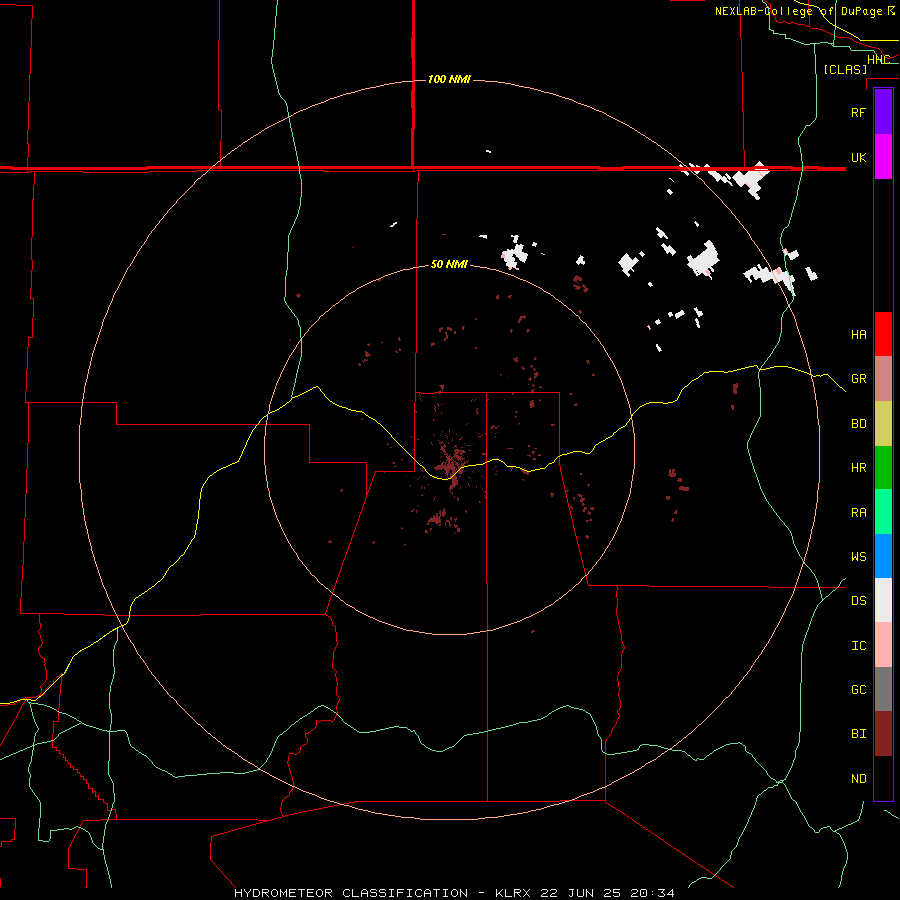This screenshot has width=900, height=900.
Task: Click the 'HA' legend label
Action: (859, 335)
